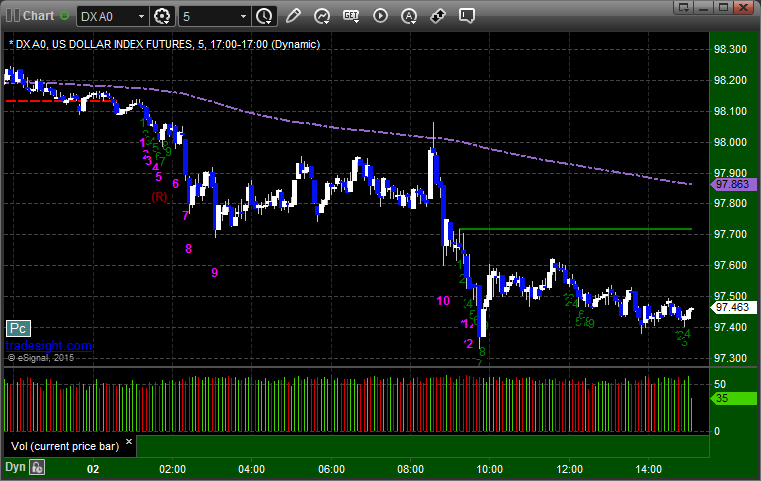Open the time template clock menu
Image resolution: width=761 pixels, height=481 pixels.
tap(264, 16)
